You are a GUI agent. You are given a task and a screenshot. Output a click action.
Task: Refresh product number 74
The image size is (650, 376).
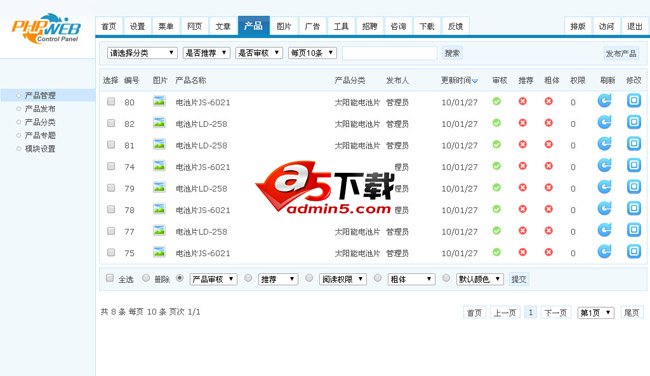click(604, 165)
